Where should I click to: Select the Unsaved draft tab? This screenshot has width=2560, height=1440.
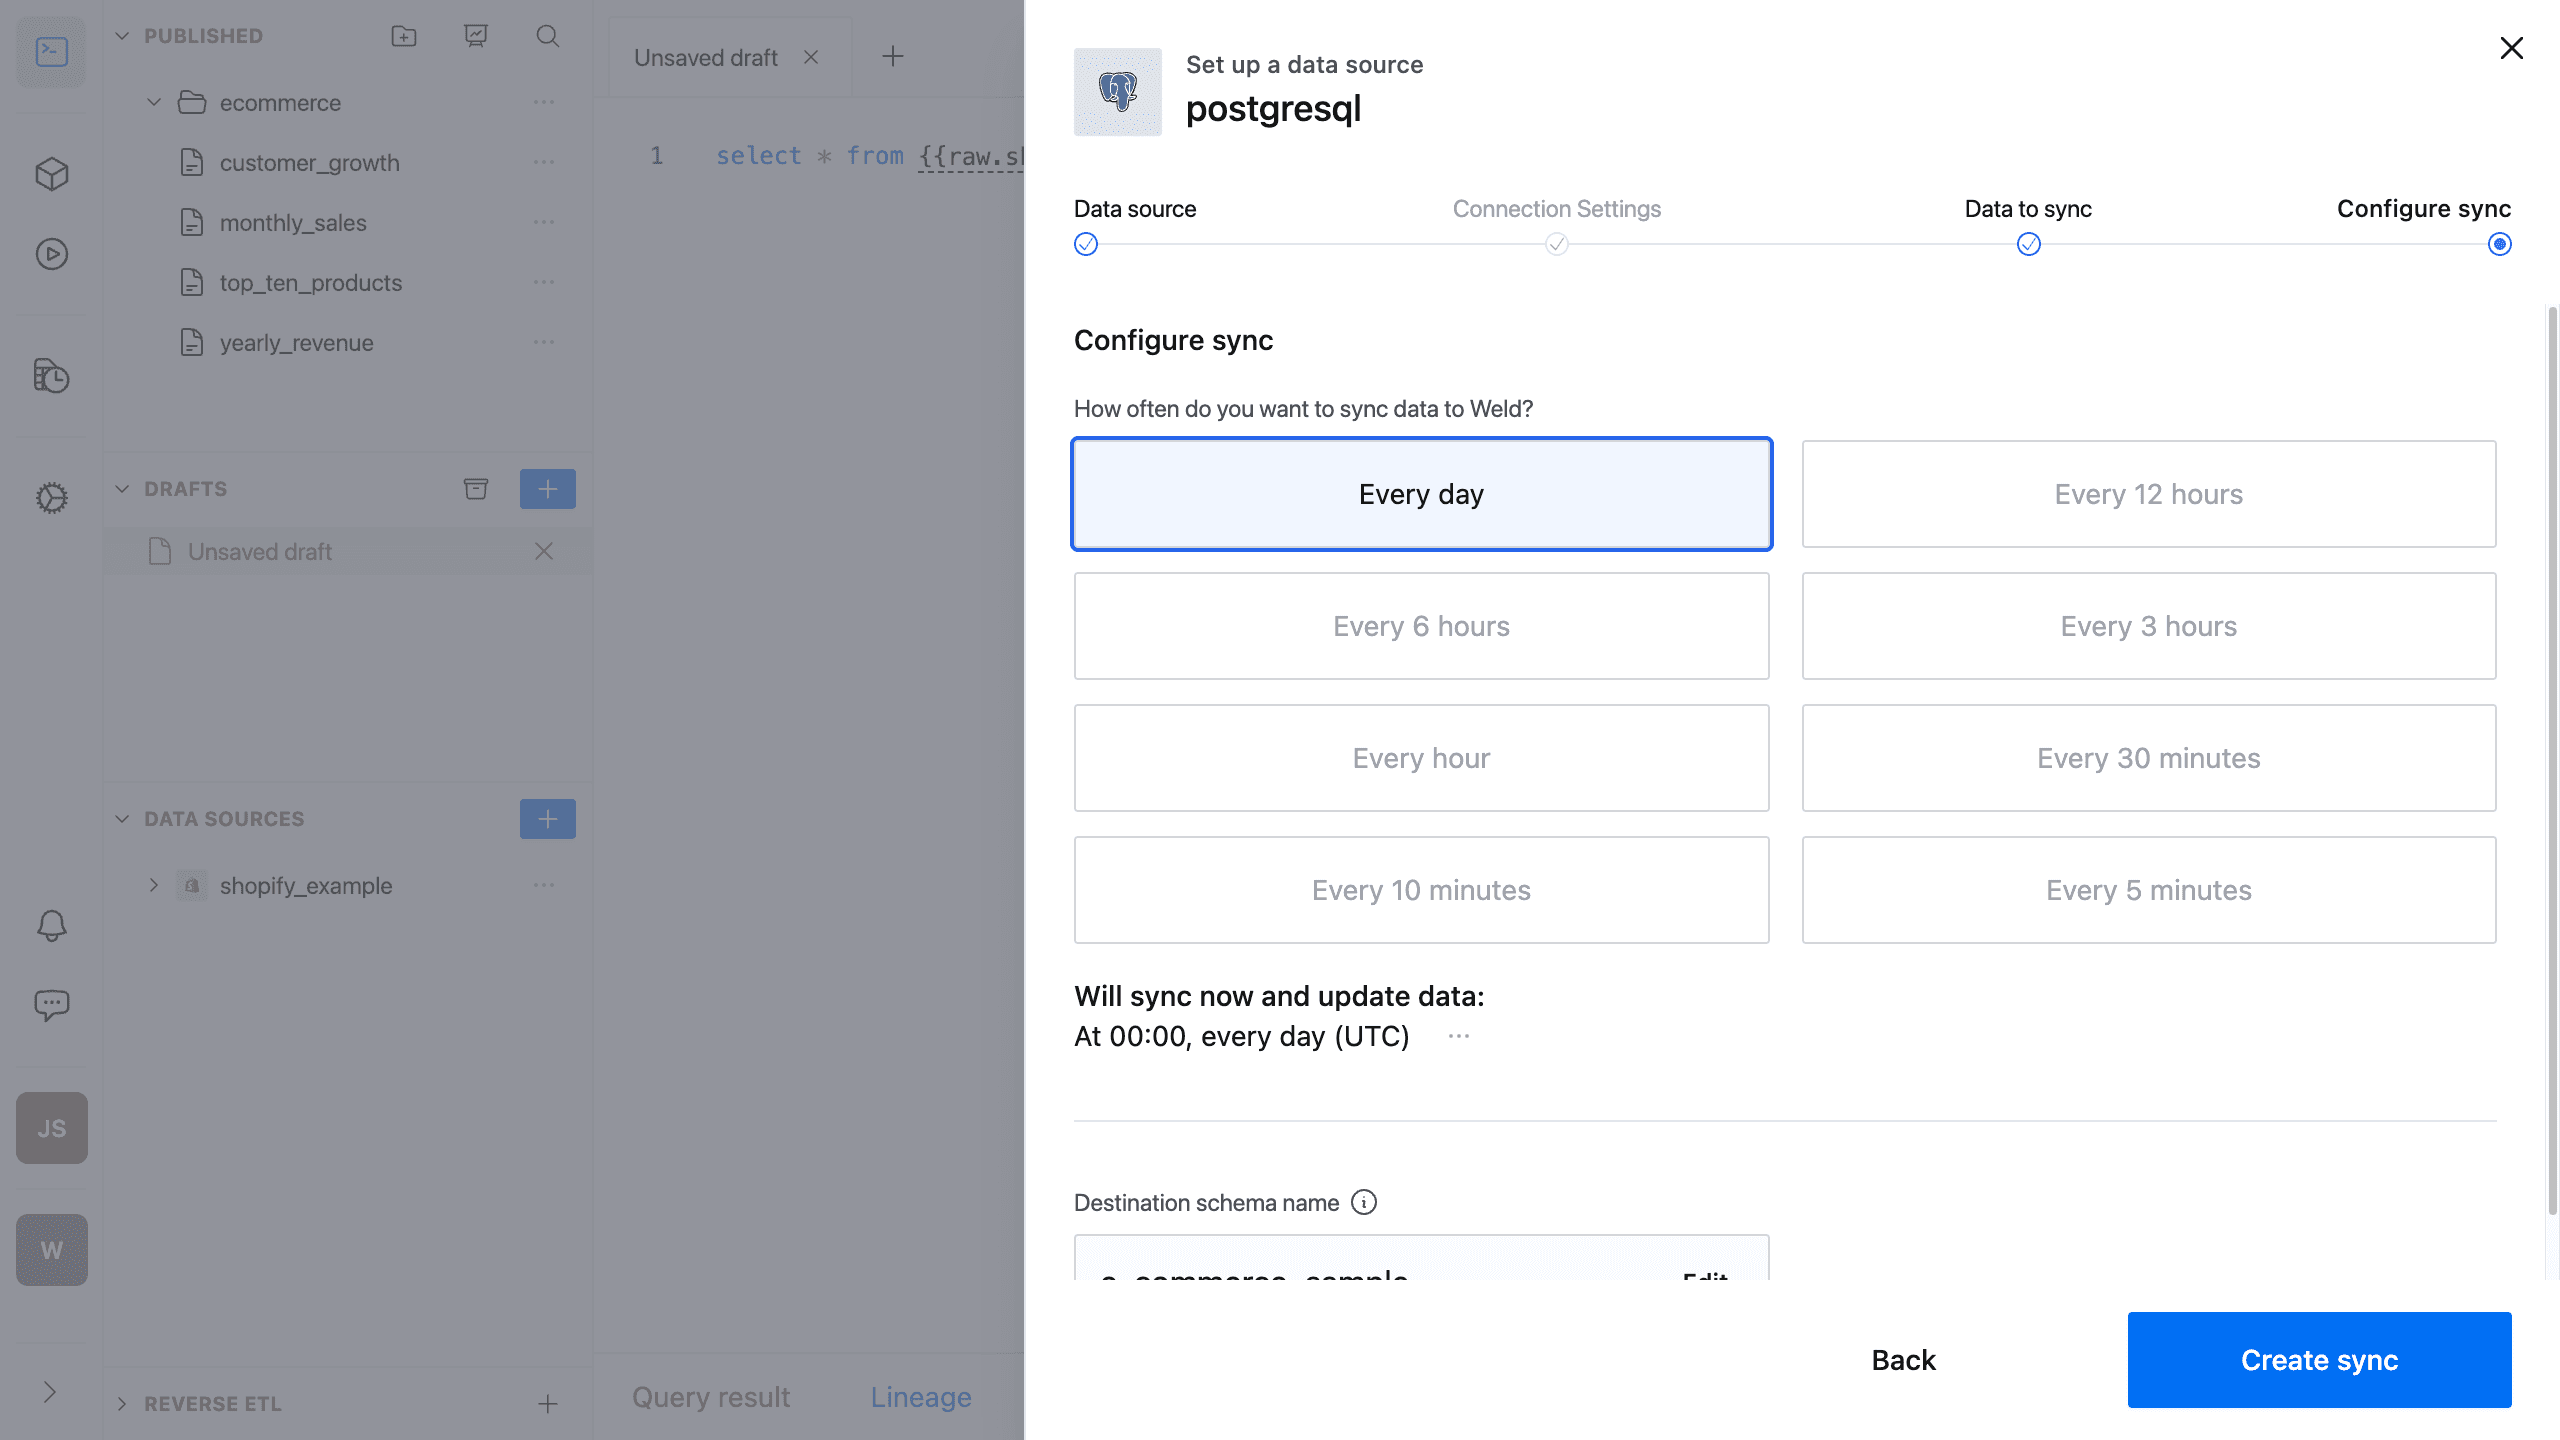click(x=706, y=57)
